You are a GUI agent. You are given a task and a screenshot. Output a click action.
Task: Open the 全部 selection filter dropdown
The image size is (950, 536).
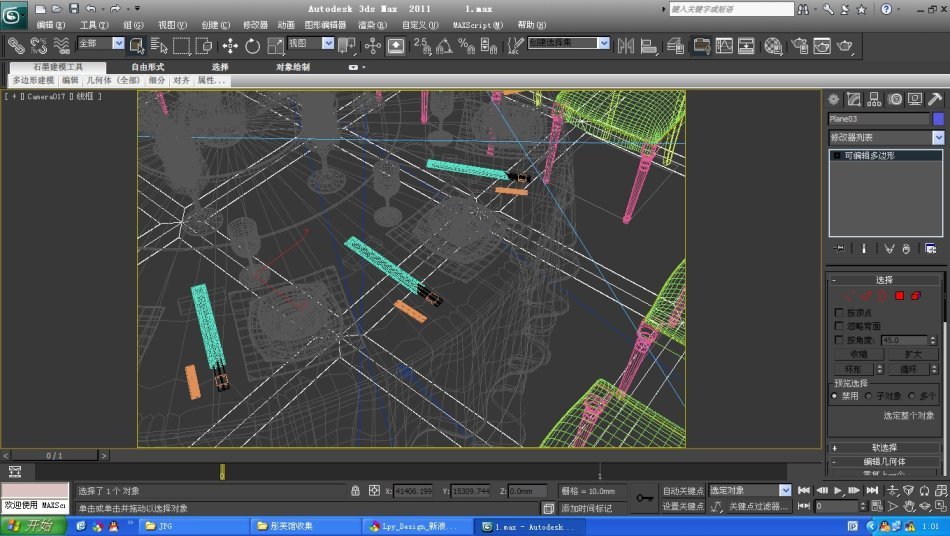click(119, 43)
